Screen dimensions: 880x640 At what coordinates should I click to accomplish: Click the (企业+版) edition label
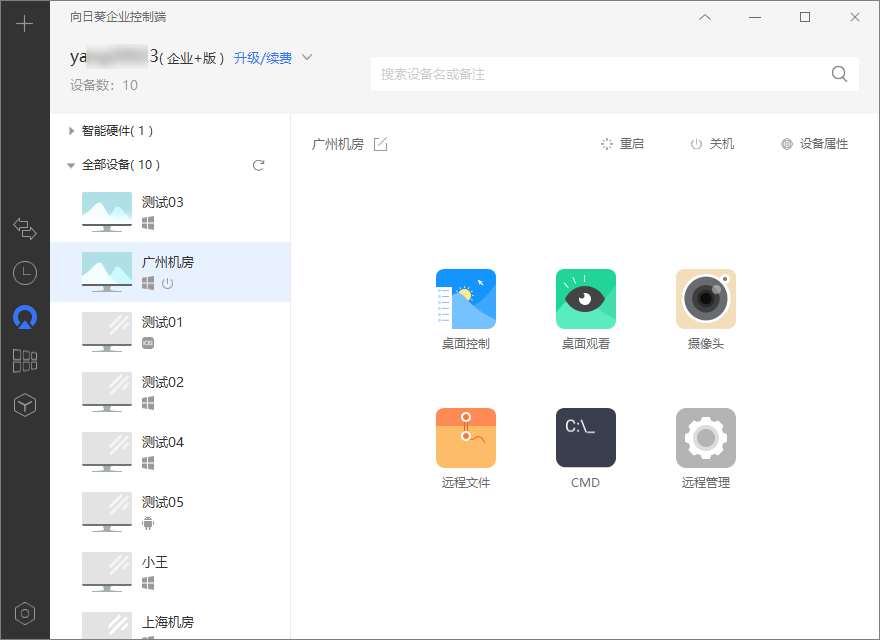(191, 58)
